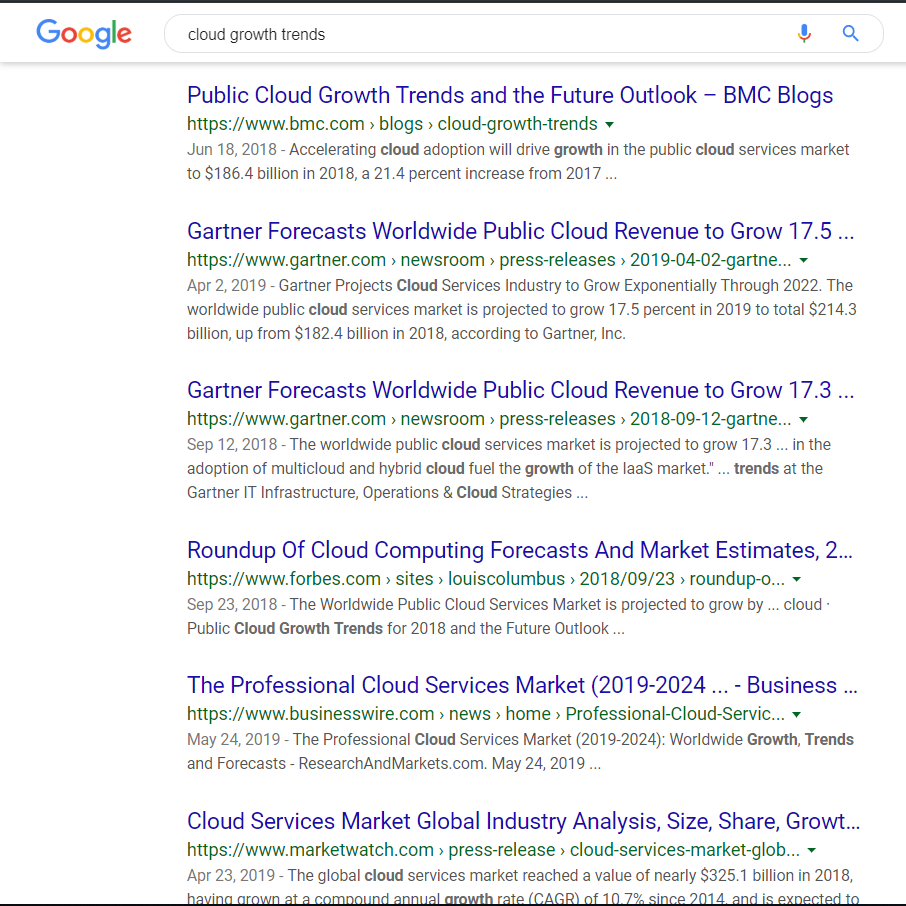Visit Gartner's 17.5 percent forecast press release

[520, 231]
